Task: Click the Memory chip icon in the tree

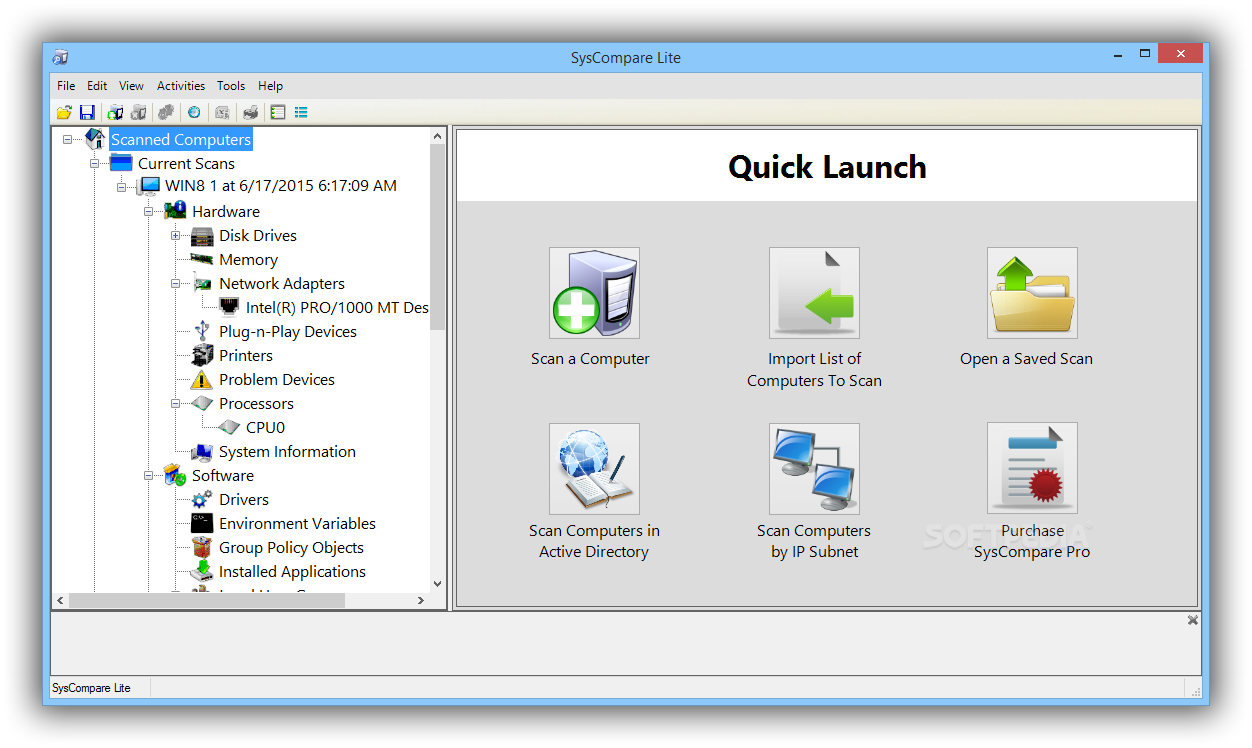Action: [202, 259]
